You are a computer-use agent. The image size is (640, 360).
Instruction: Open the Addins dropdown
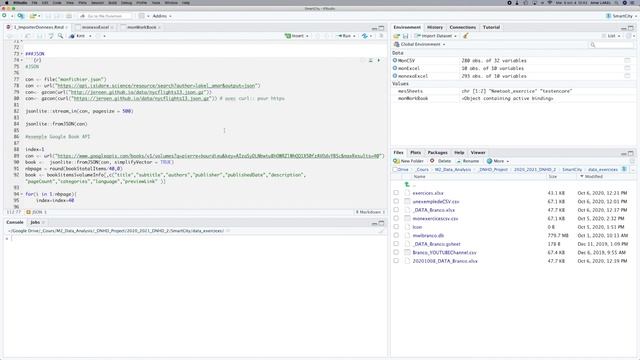coord(162,16)
